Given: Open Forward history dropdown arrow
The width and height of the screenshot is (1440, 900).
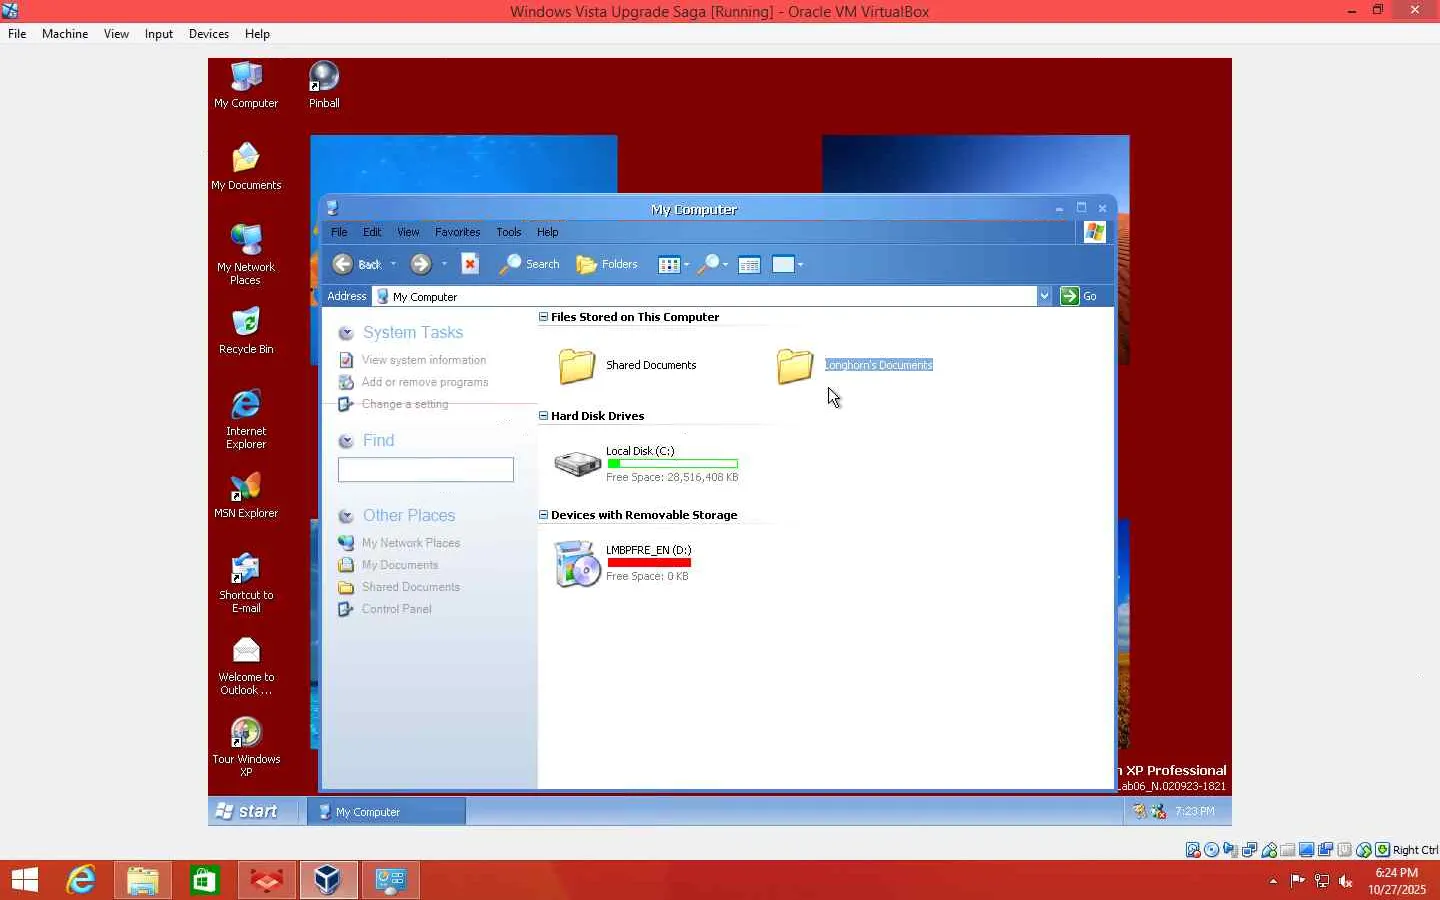Looking at the screenshot, I should 444,264.
